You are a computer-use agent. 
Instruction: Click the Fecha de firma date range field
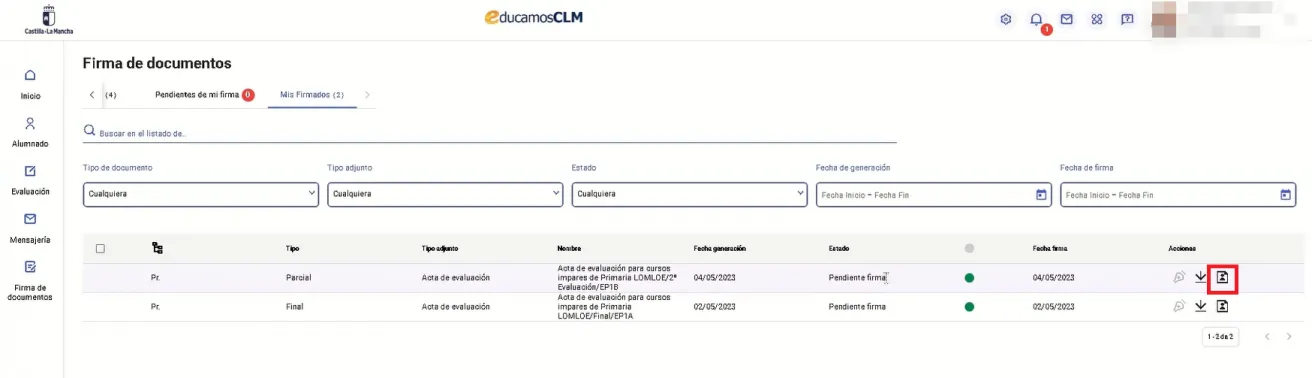1178,194
